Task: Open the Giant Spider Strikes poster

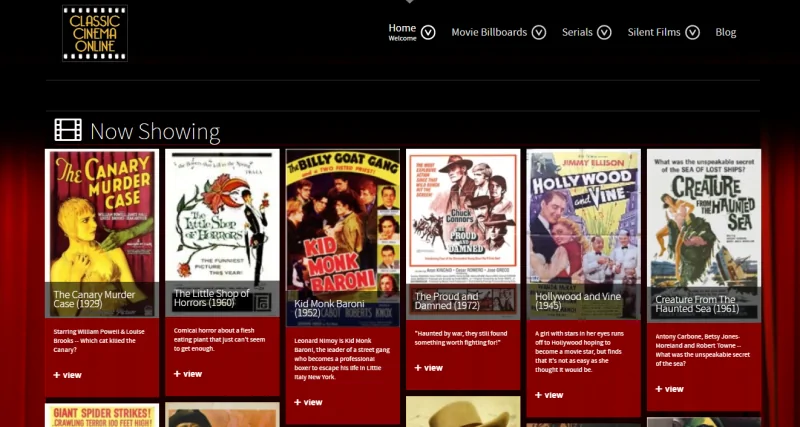Action: pos(102,415)
